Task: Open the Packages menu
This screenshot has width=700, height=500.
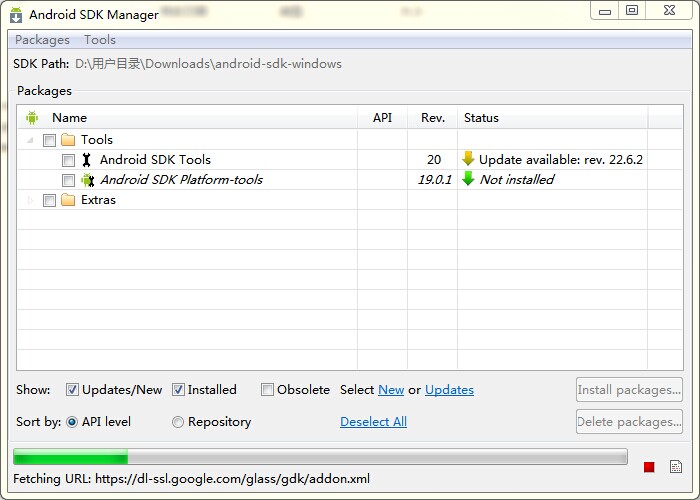Action: click(42, 40)
